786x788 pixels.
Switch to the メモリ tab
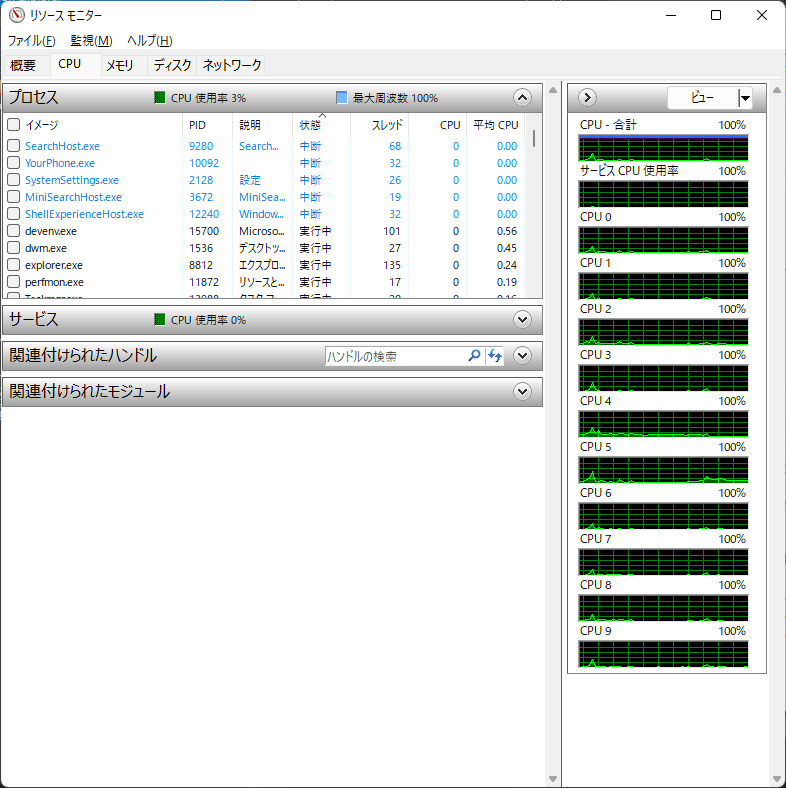click(x=120, y=66)
